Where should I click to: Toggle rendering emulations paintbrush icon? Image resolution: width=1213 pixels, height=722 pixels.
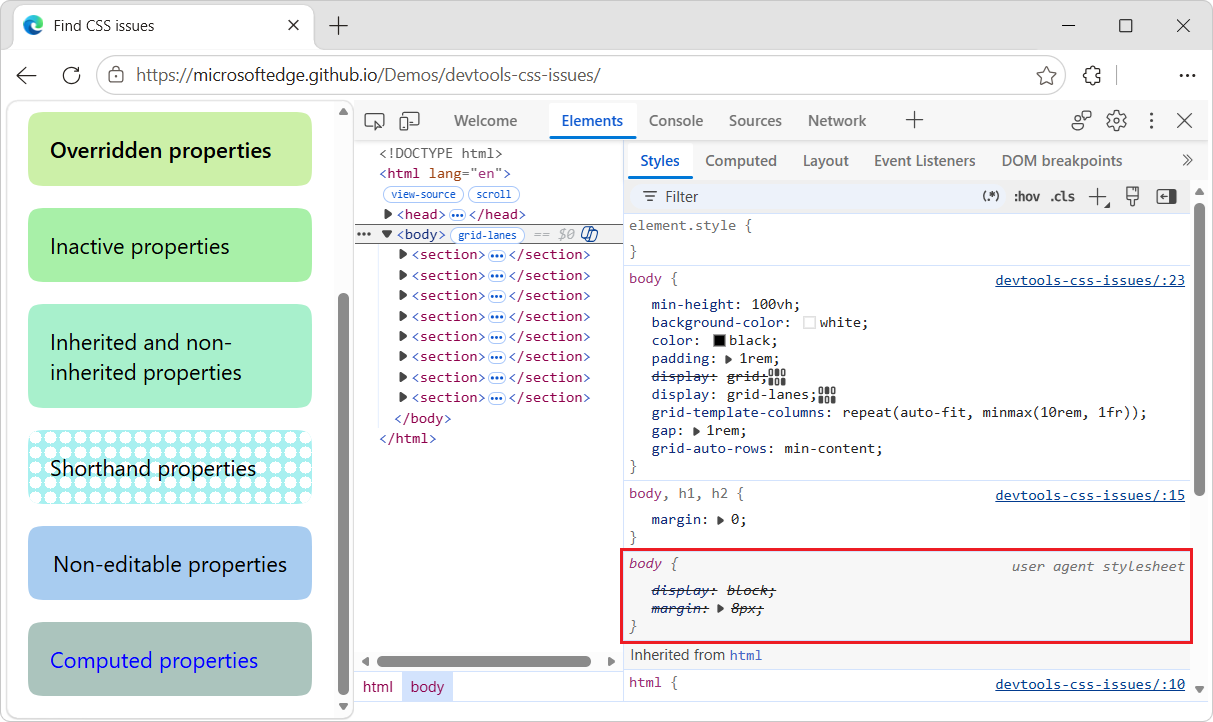tap(1132, 196)
